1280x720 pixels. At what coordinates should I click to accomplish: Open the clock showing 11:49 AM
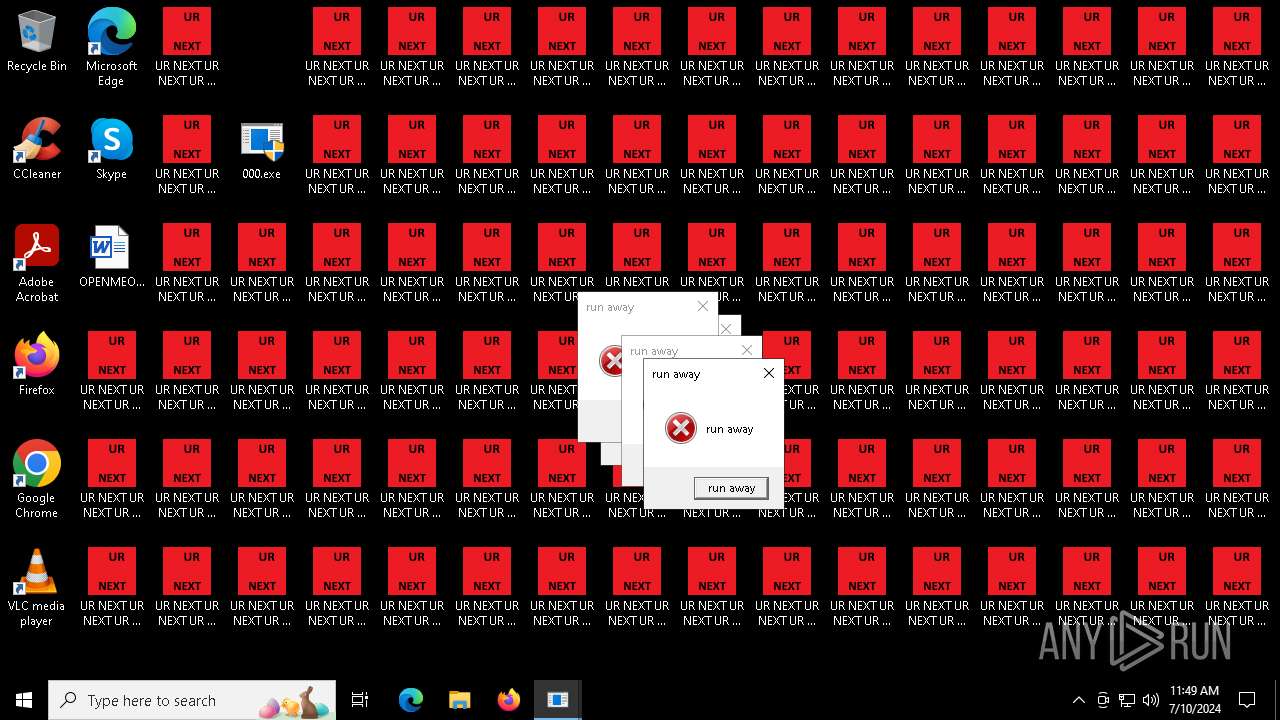(x=1194, y=700)
